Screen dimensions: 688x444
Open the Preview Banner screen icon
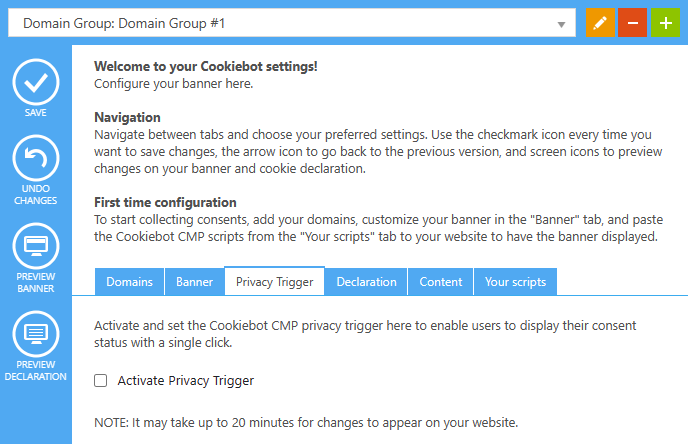coord(36,246)
